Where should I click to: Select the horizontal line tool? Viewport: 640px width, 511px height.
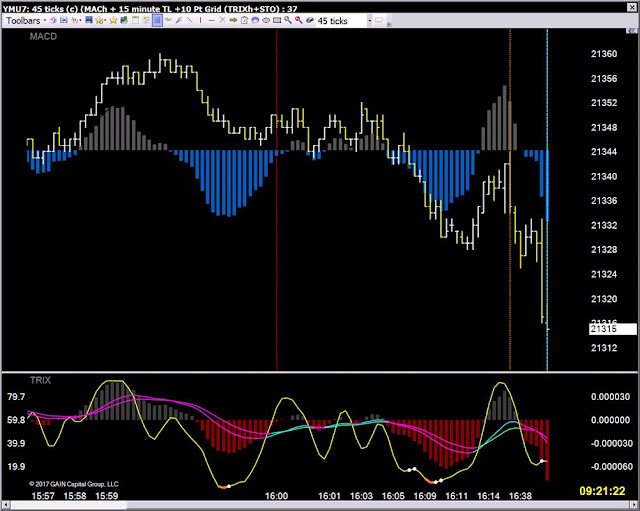point(211,21)
